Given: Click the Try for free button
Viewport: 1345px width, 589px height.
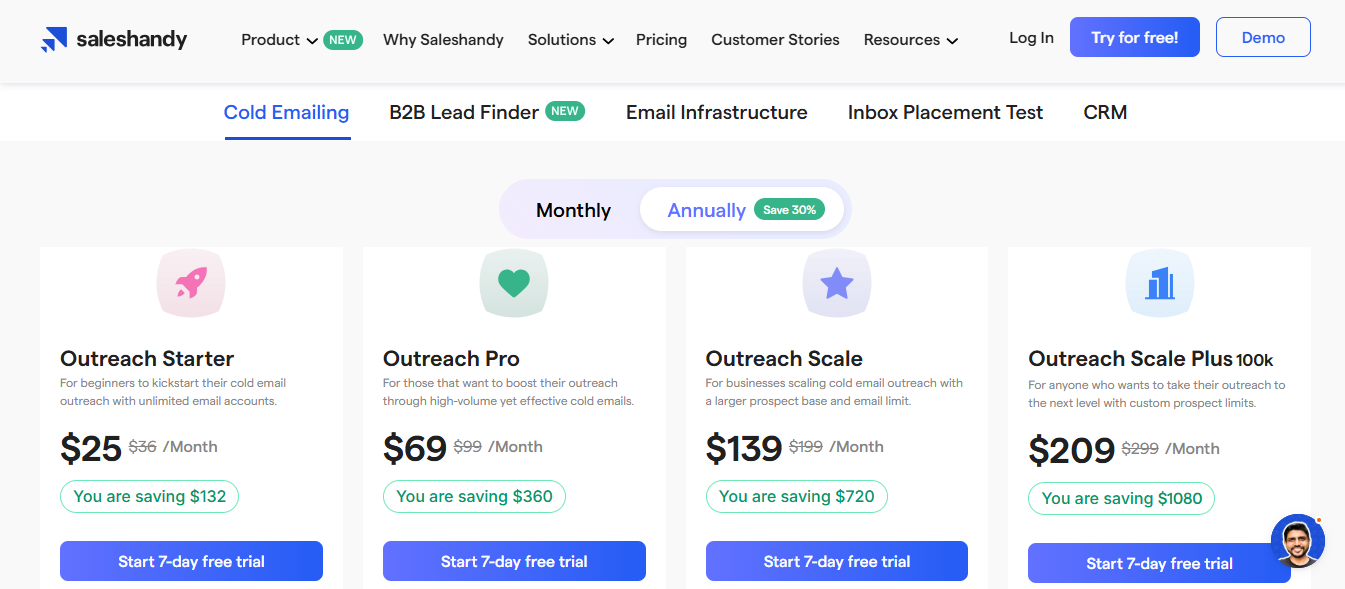Looking at the screenshot, I should click(x=1134, y=36).
